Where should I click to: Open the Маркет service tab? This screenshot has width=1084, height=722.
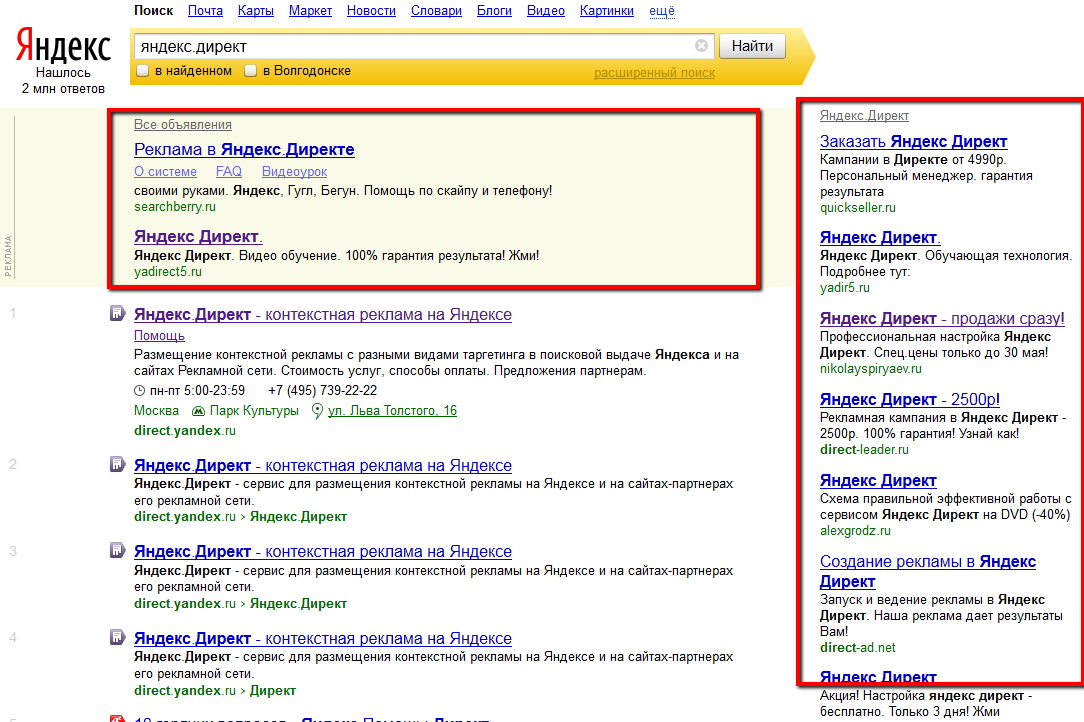(310, 11)
